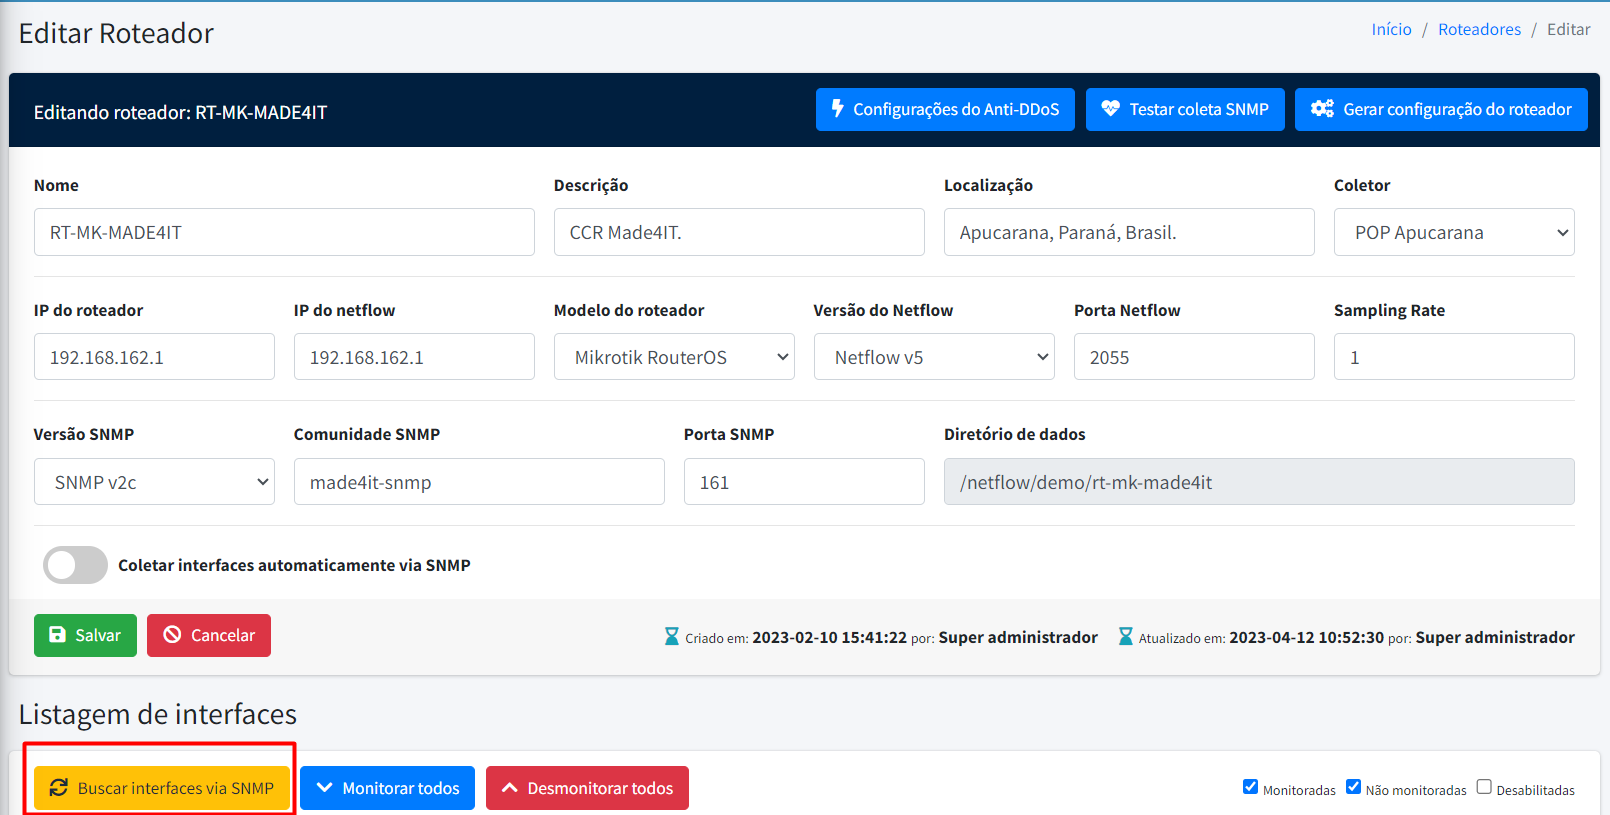Click the Descrição input field

[x=739, y=232]
